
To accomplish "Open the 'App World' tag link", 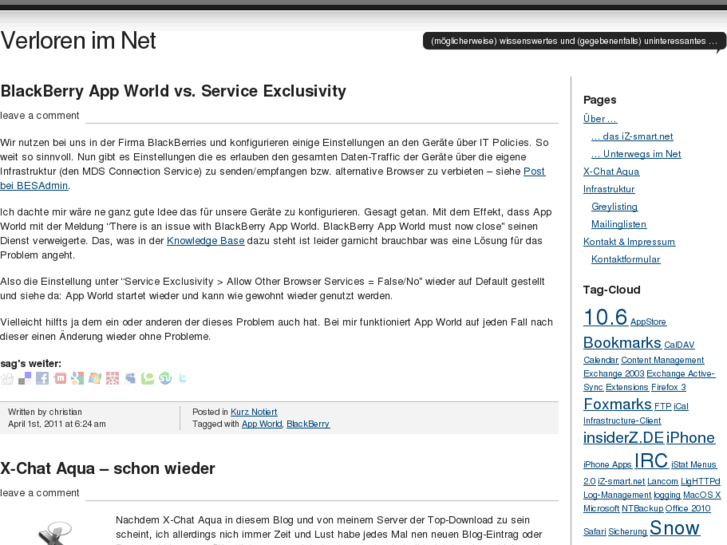I will 261,424.
